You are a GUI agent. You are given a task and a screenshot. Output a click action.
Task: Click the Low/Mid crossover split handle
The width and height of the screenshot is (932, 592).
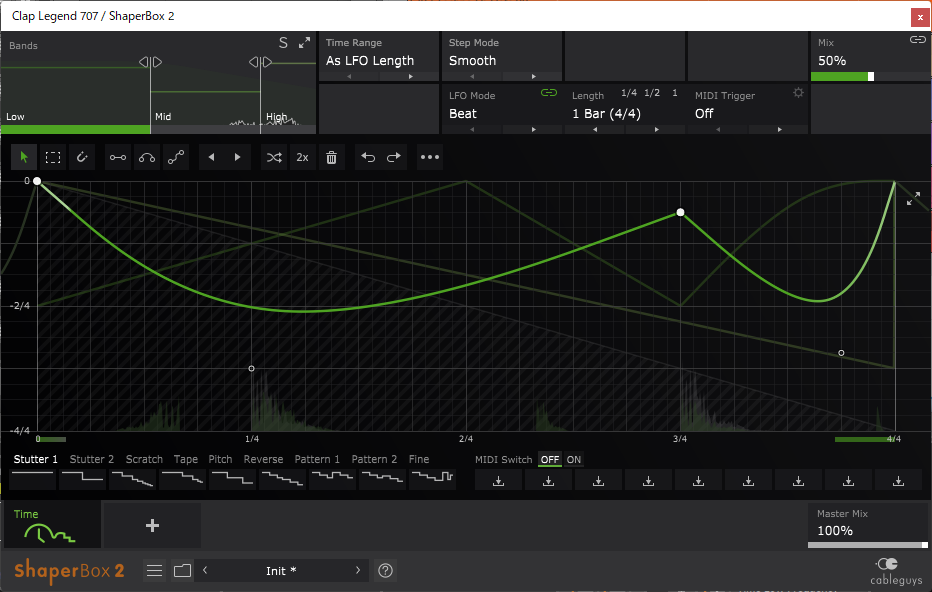pyautogui.click(x=150, y=62)
